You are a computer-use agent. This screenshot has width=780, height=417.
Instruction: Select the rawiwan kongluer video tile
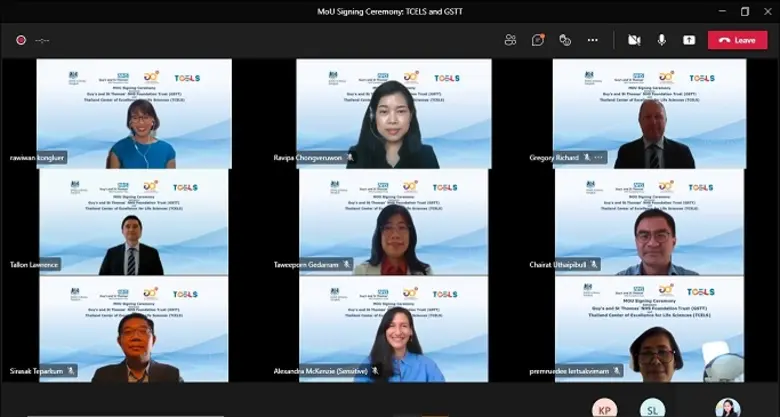[134, 113]
